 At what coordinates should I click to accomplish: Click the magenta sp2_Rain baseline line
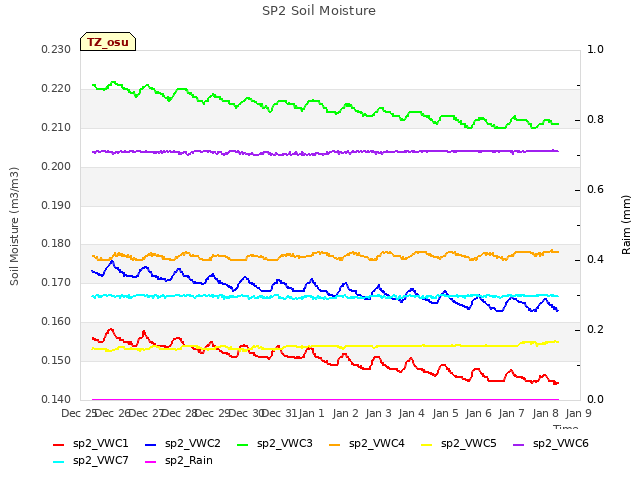pos(325,400)
